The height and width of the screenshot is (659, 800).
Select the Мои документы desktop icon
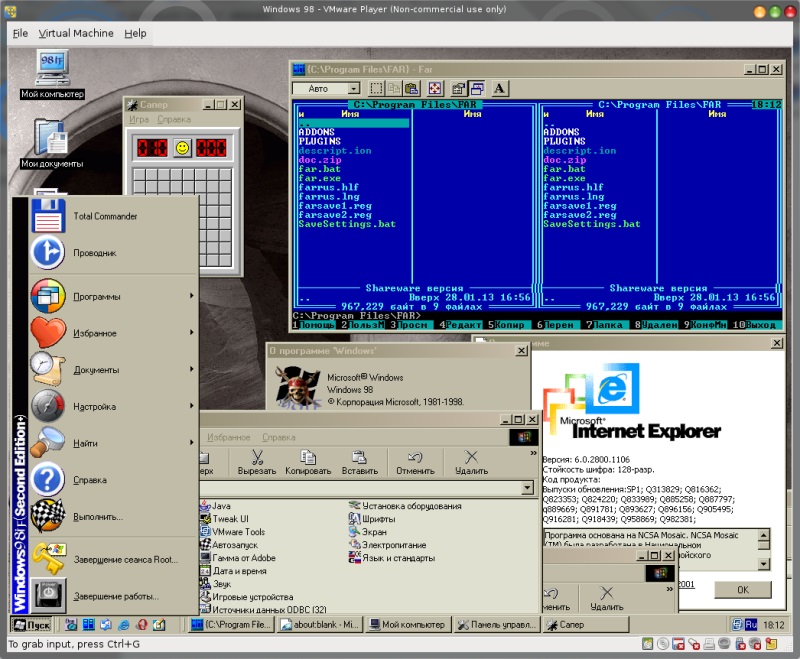(x=52, y=144)
